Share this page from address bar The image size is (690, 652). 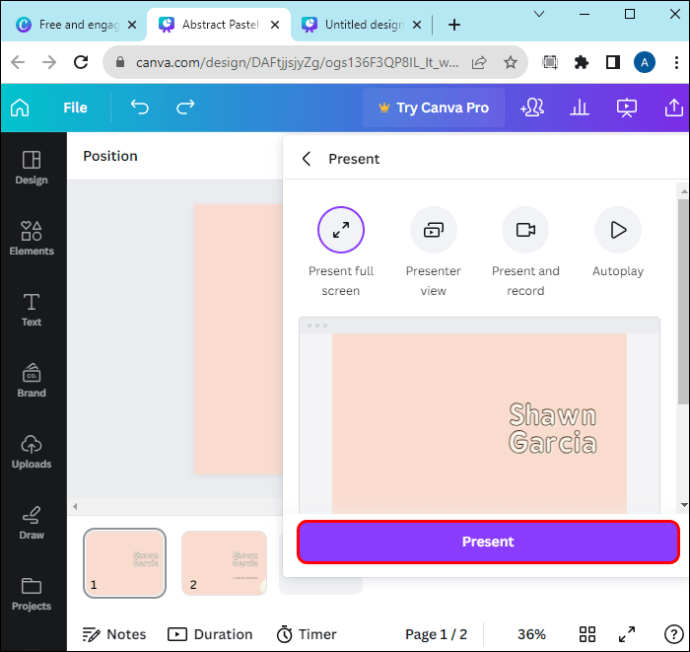pos(479,62)
